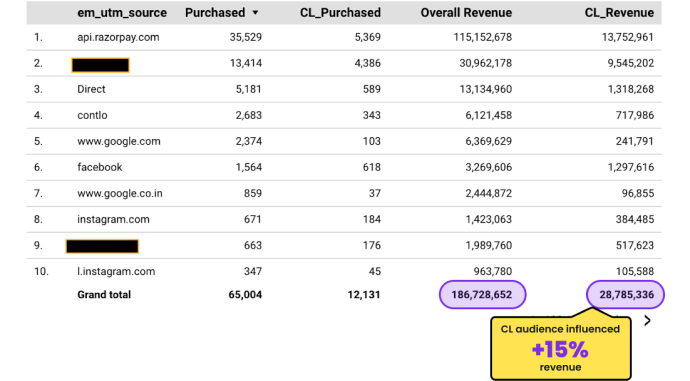Click Overall Revenue value 6,369,629

point(488,141)
